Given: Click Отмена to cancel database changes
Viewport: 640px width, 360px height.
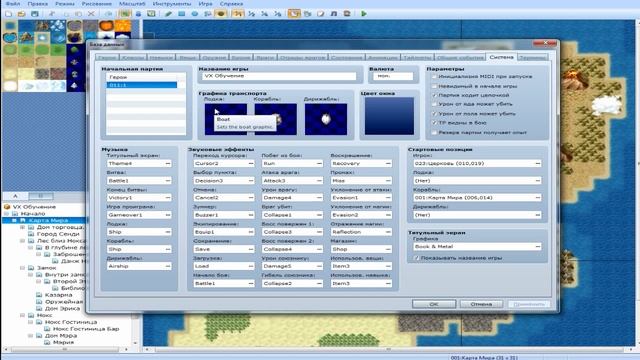Looking at the screenshot, I should click(x=481, y=304).
